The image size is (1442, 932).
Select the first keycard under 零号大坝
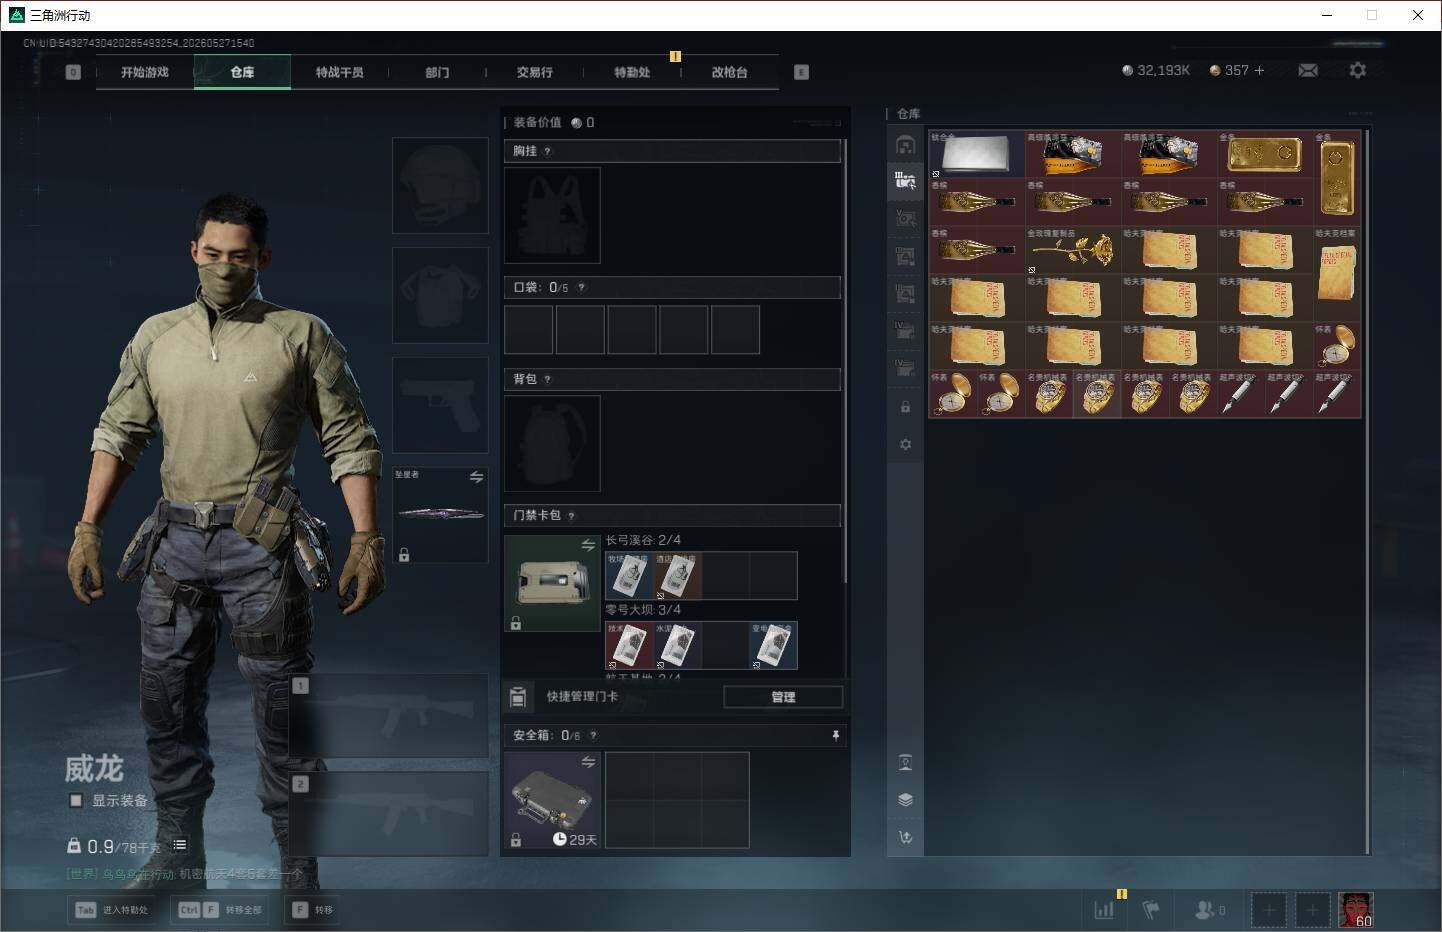coord(630,645)
